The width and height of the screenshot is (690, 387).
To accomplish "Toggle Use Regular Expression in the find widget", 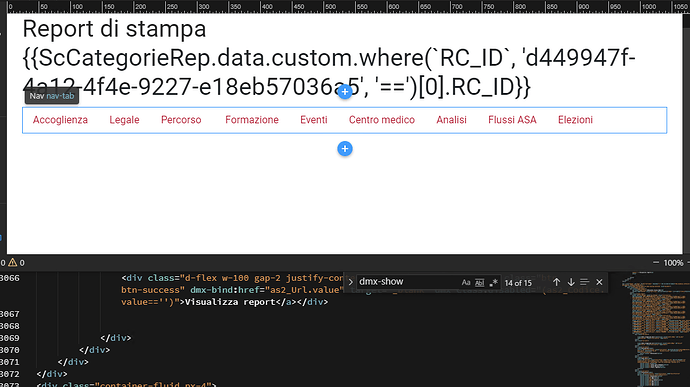I will pos(493,283).
